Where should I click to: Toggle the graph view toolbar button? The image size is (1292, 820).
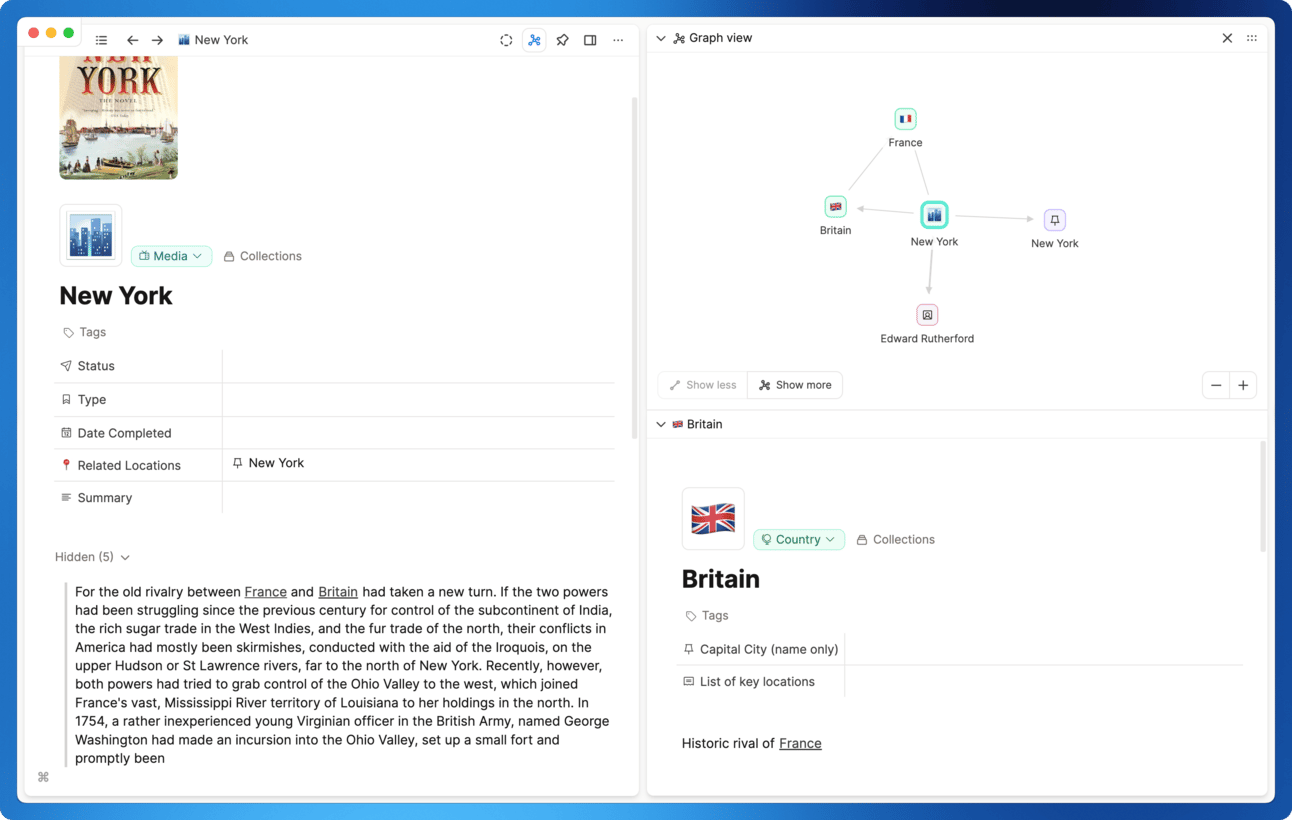click(x=534, y=40)
